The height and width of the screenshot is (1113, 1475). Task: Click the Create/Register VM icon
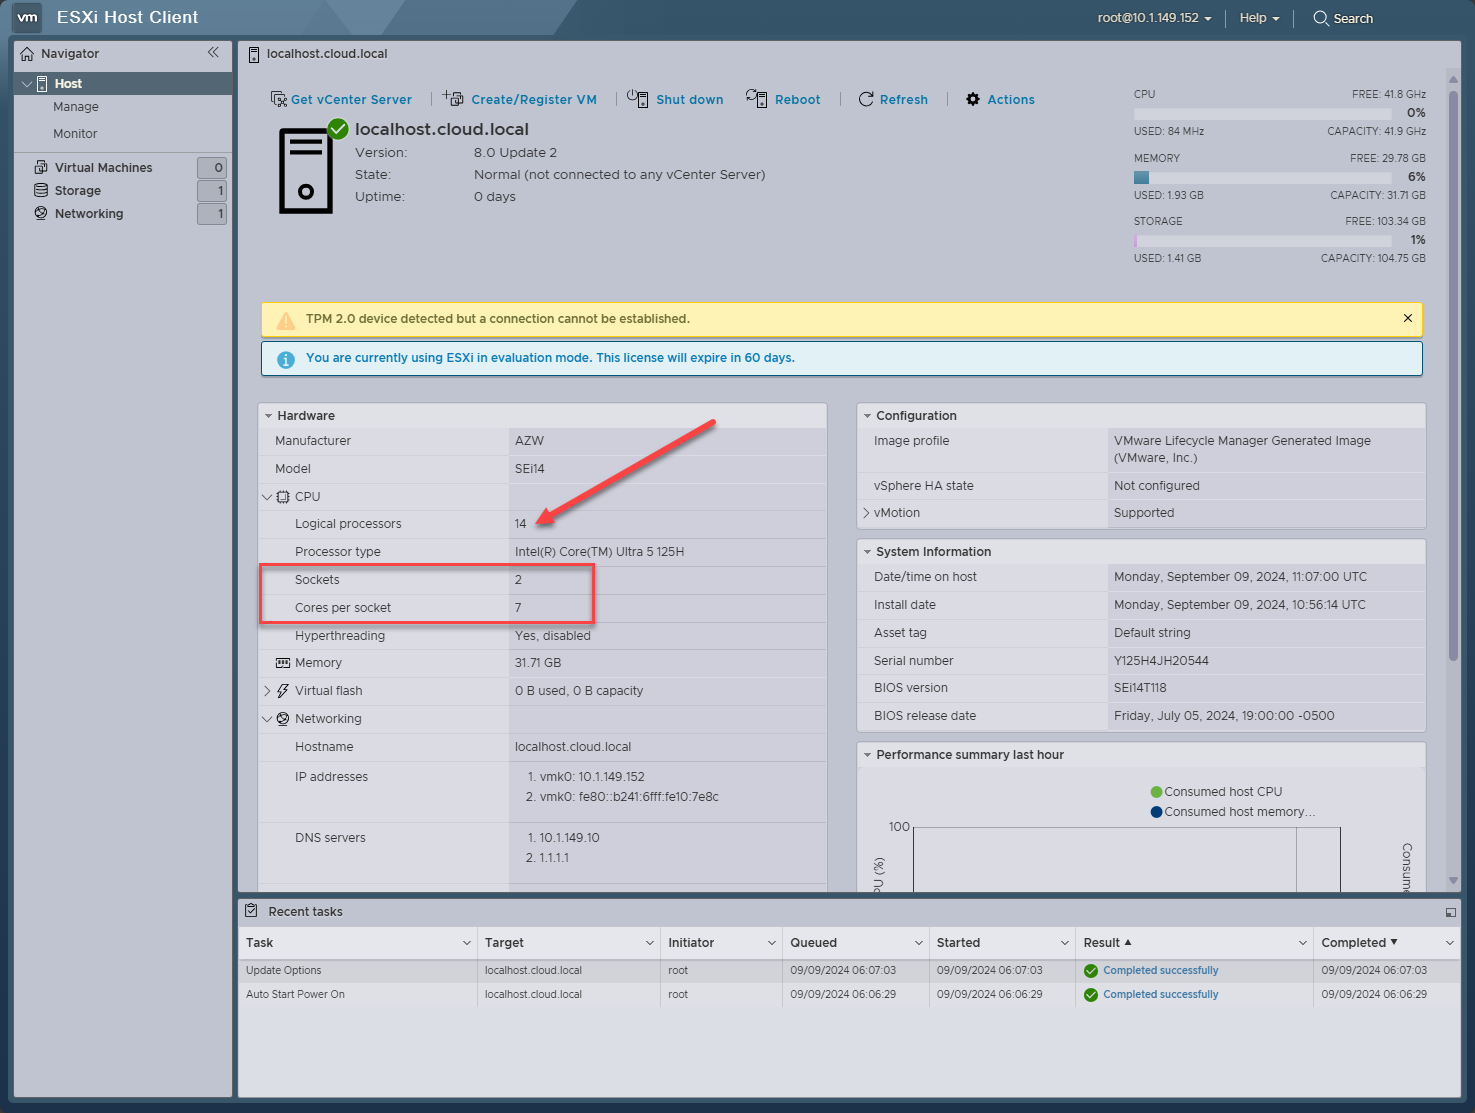(x=454, y=99)
